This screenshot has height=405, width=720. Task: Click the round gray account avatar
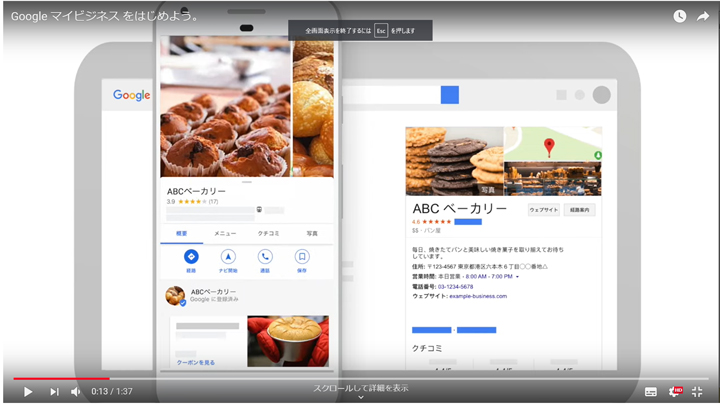[x=602, y=95]
